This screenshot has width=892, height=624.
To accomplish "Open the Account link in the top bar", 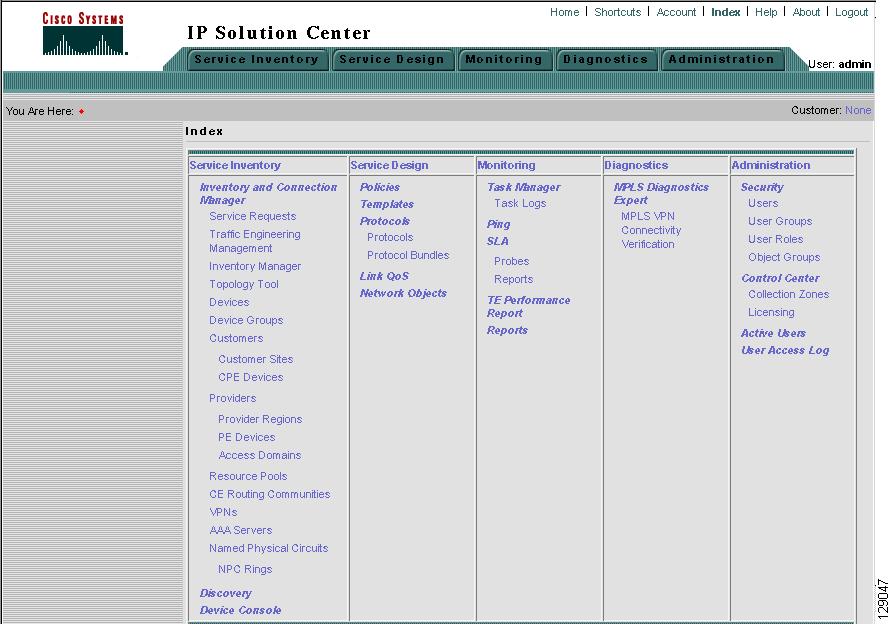I will pyautogui.click(x=676, y=12).
